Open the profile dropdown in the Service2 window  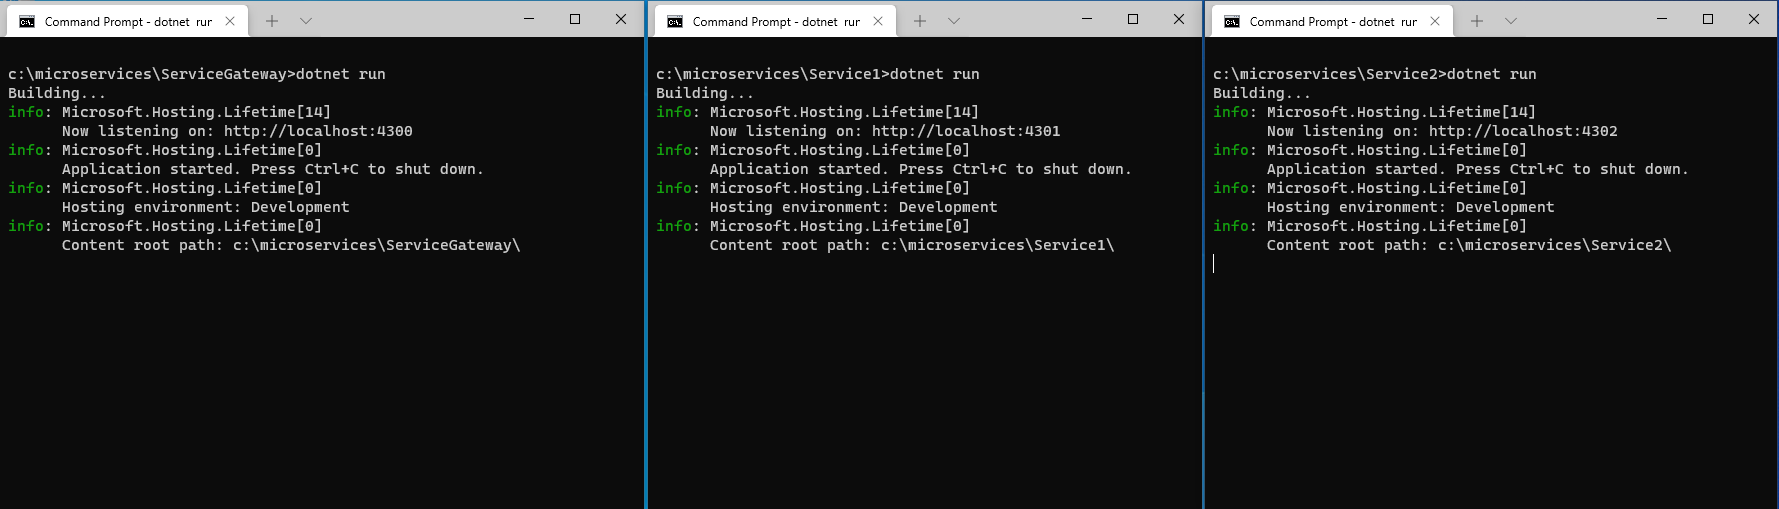(x=1511, y=21)
